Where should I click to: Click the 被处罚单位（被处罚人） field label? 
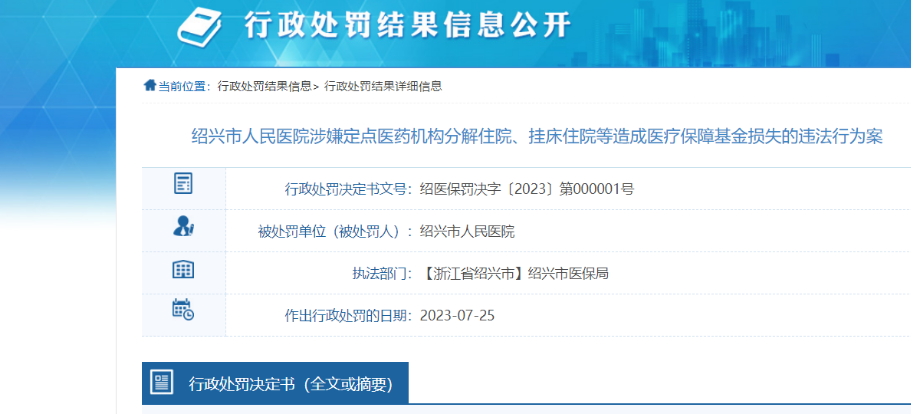(x=335, y=231)
